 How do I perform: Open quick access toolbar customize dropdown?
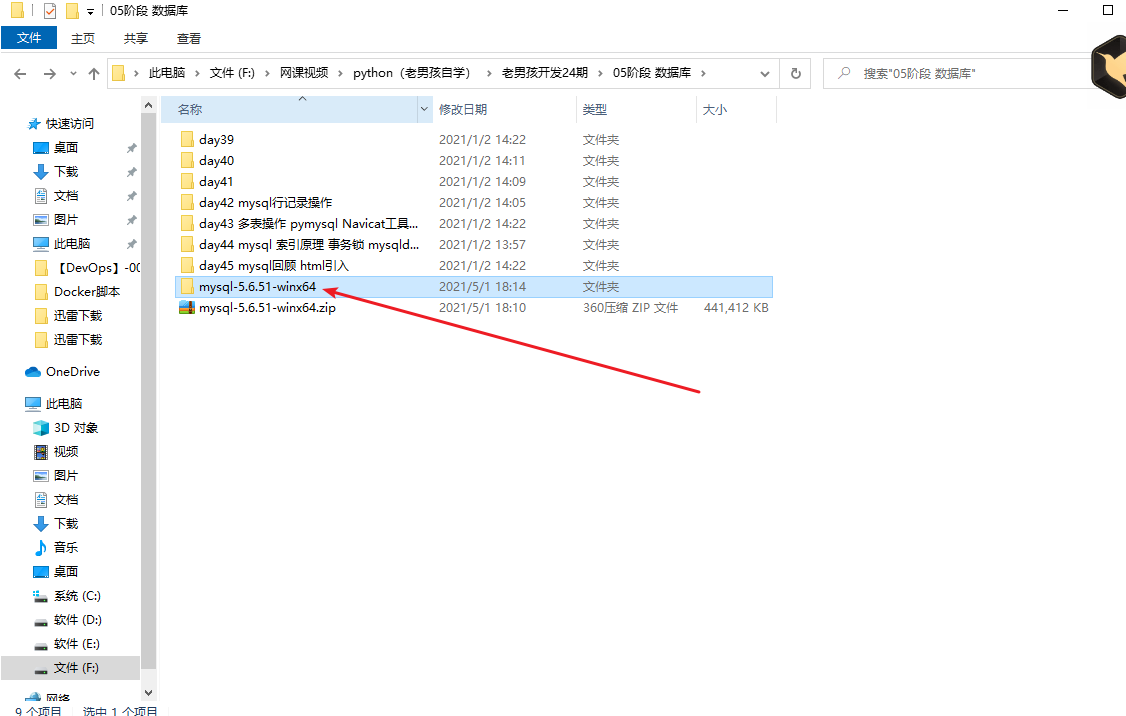coord(90,11)
